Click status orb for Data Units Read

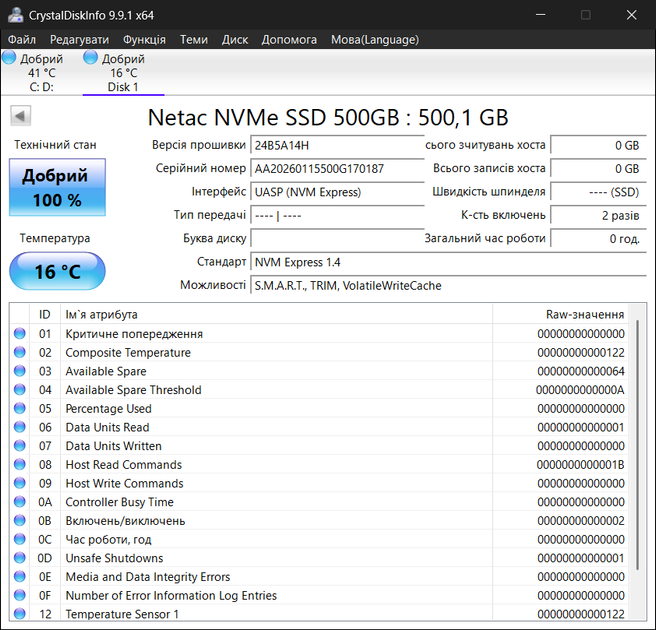point(20,427)
